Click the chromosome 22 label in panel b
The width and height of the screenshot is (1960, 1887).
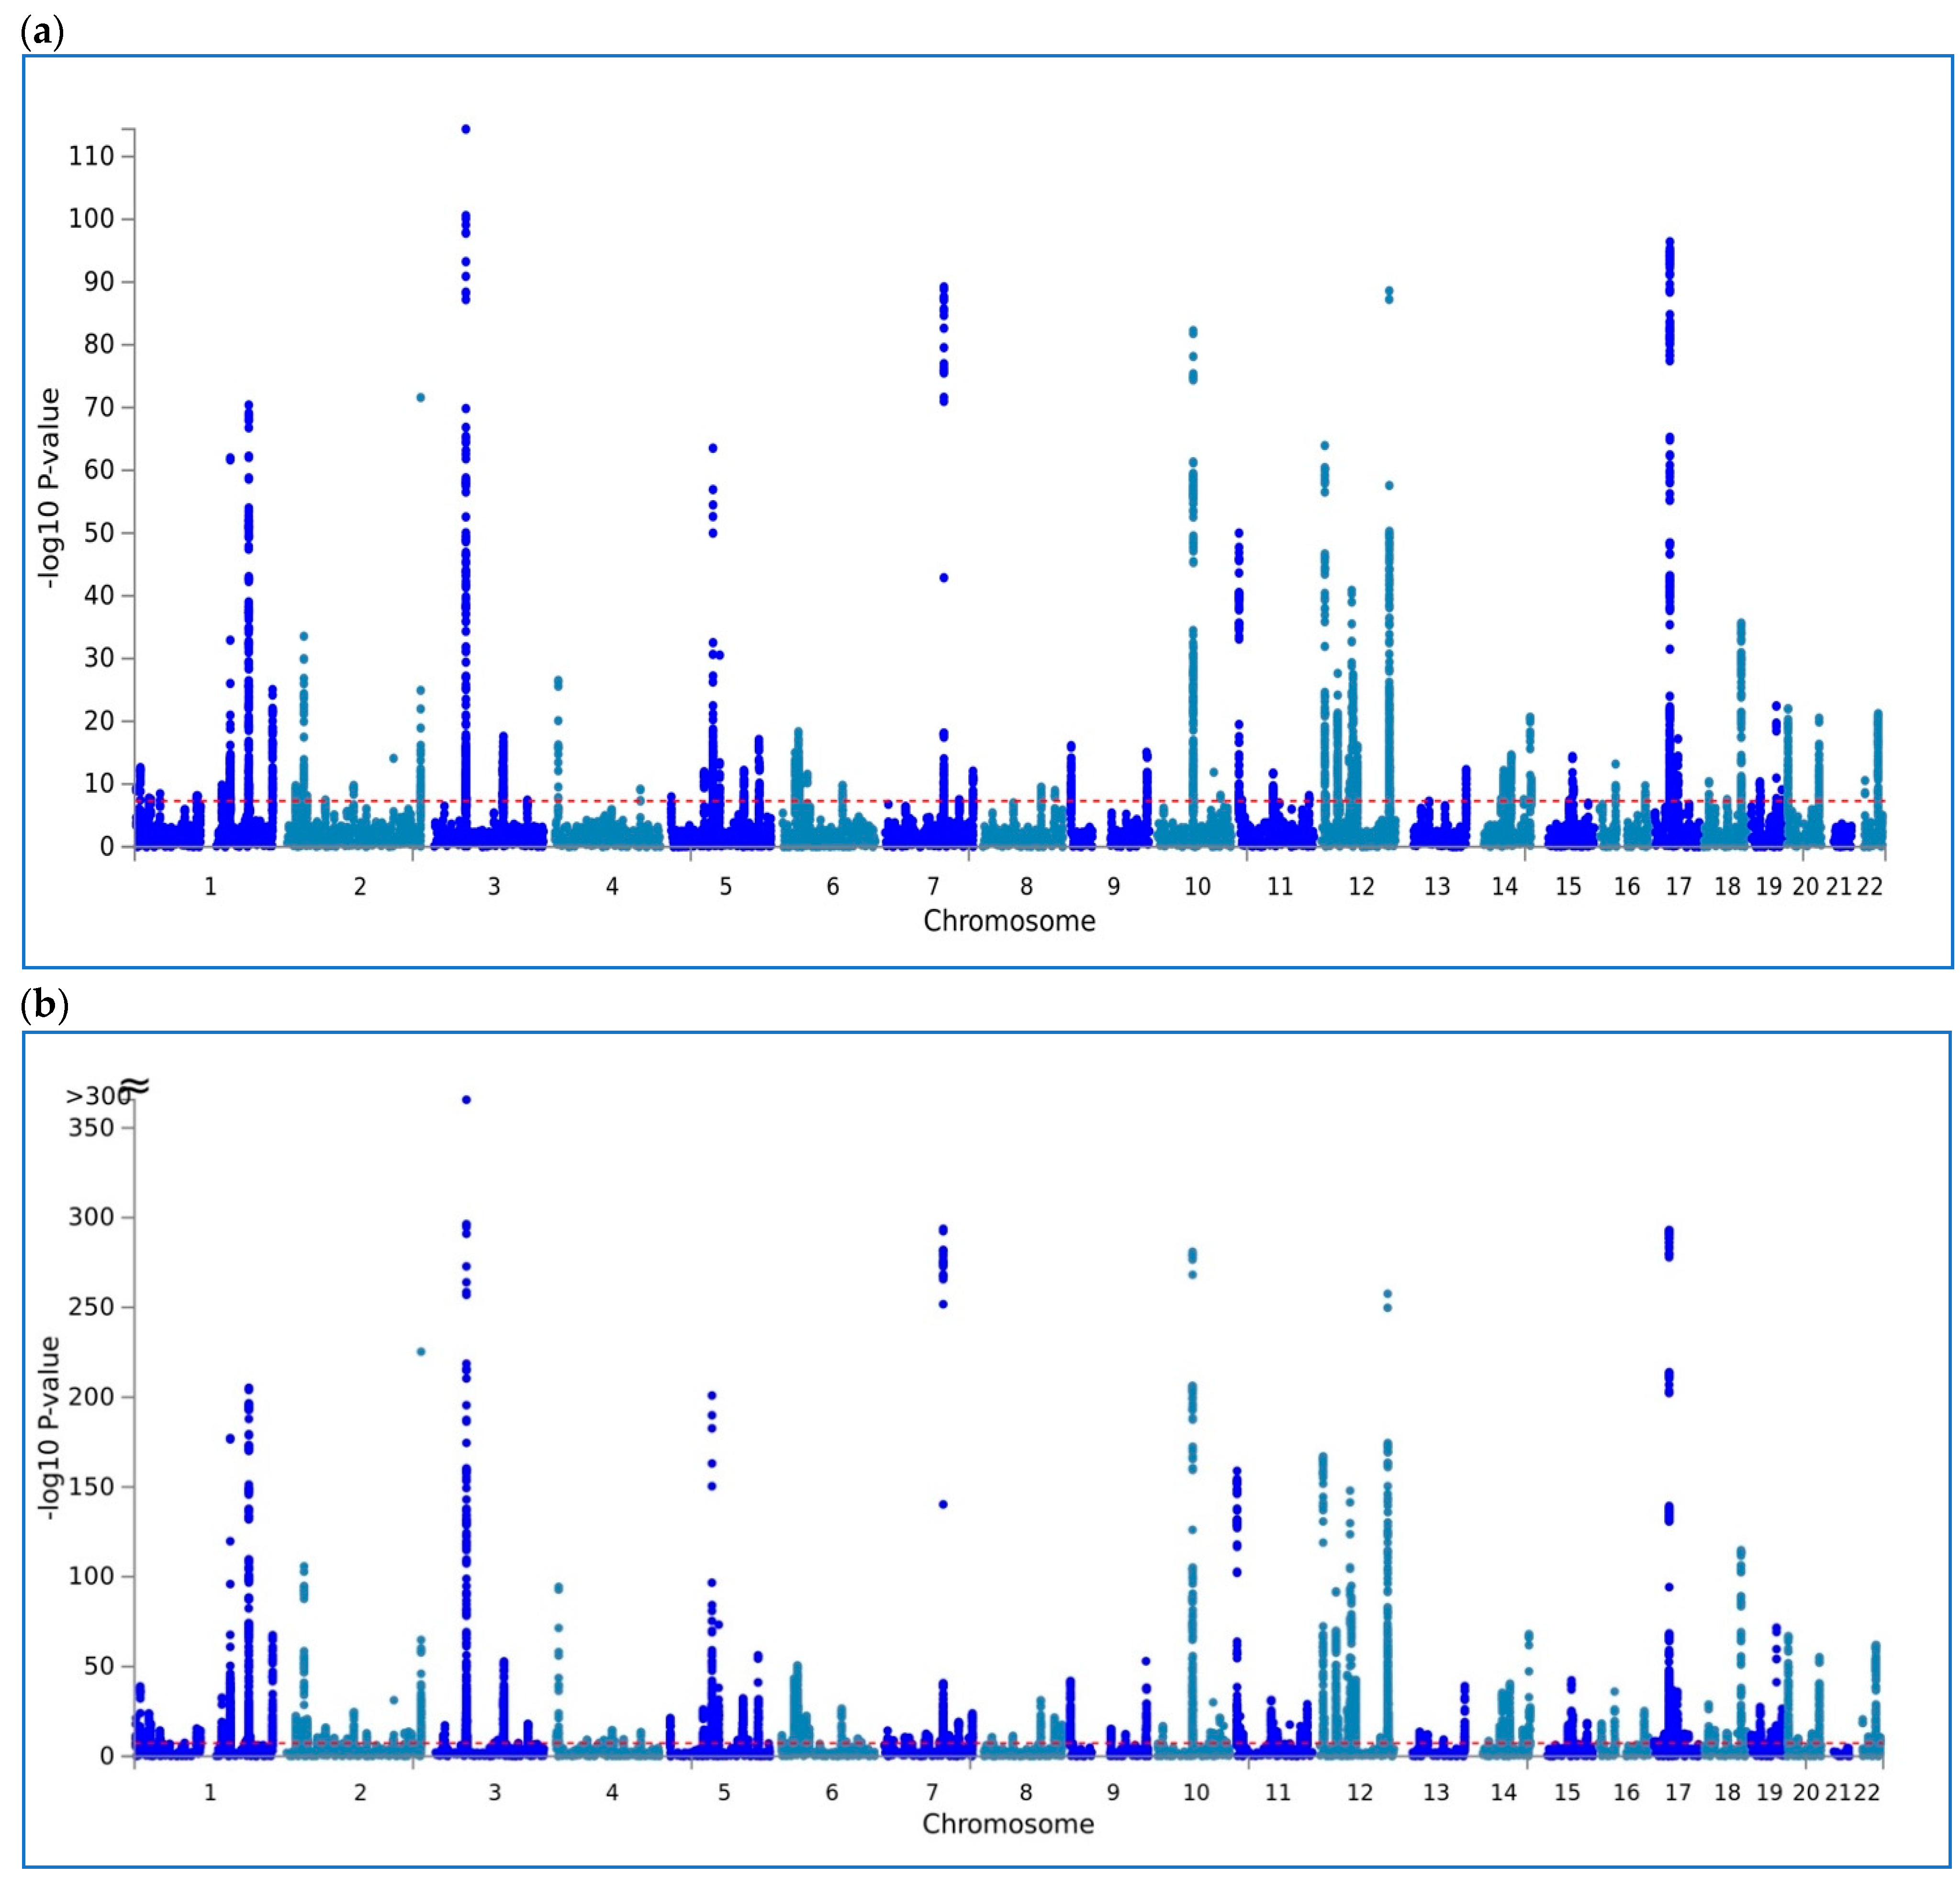[1866, 1792]
